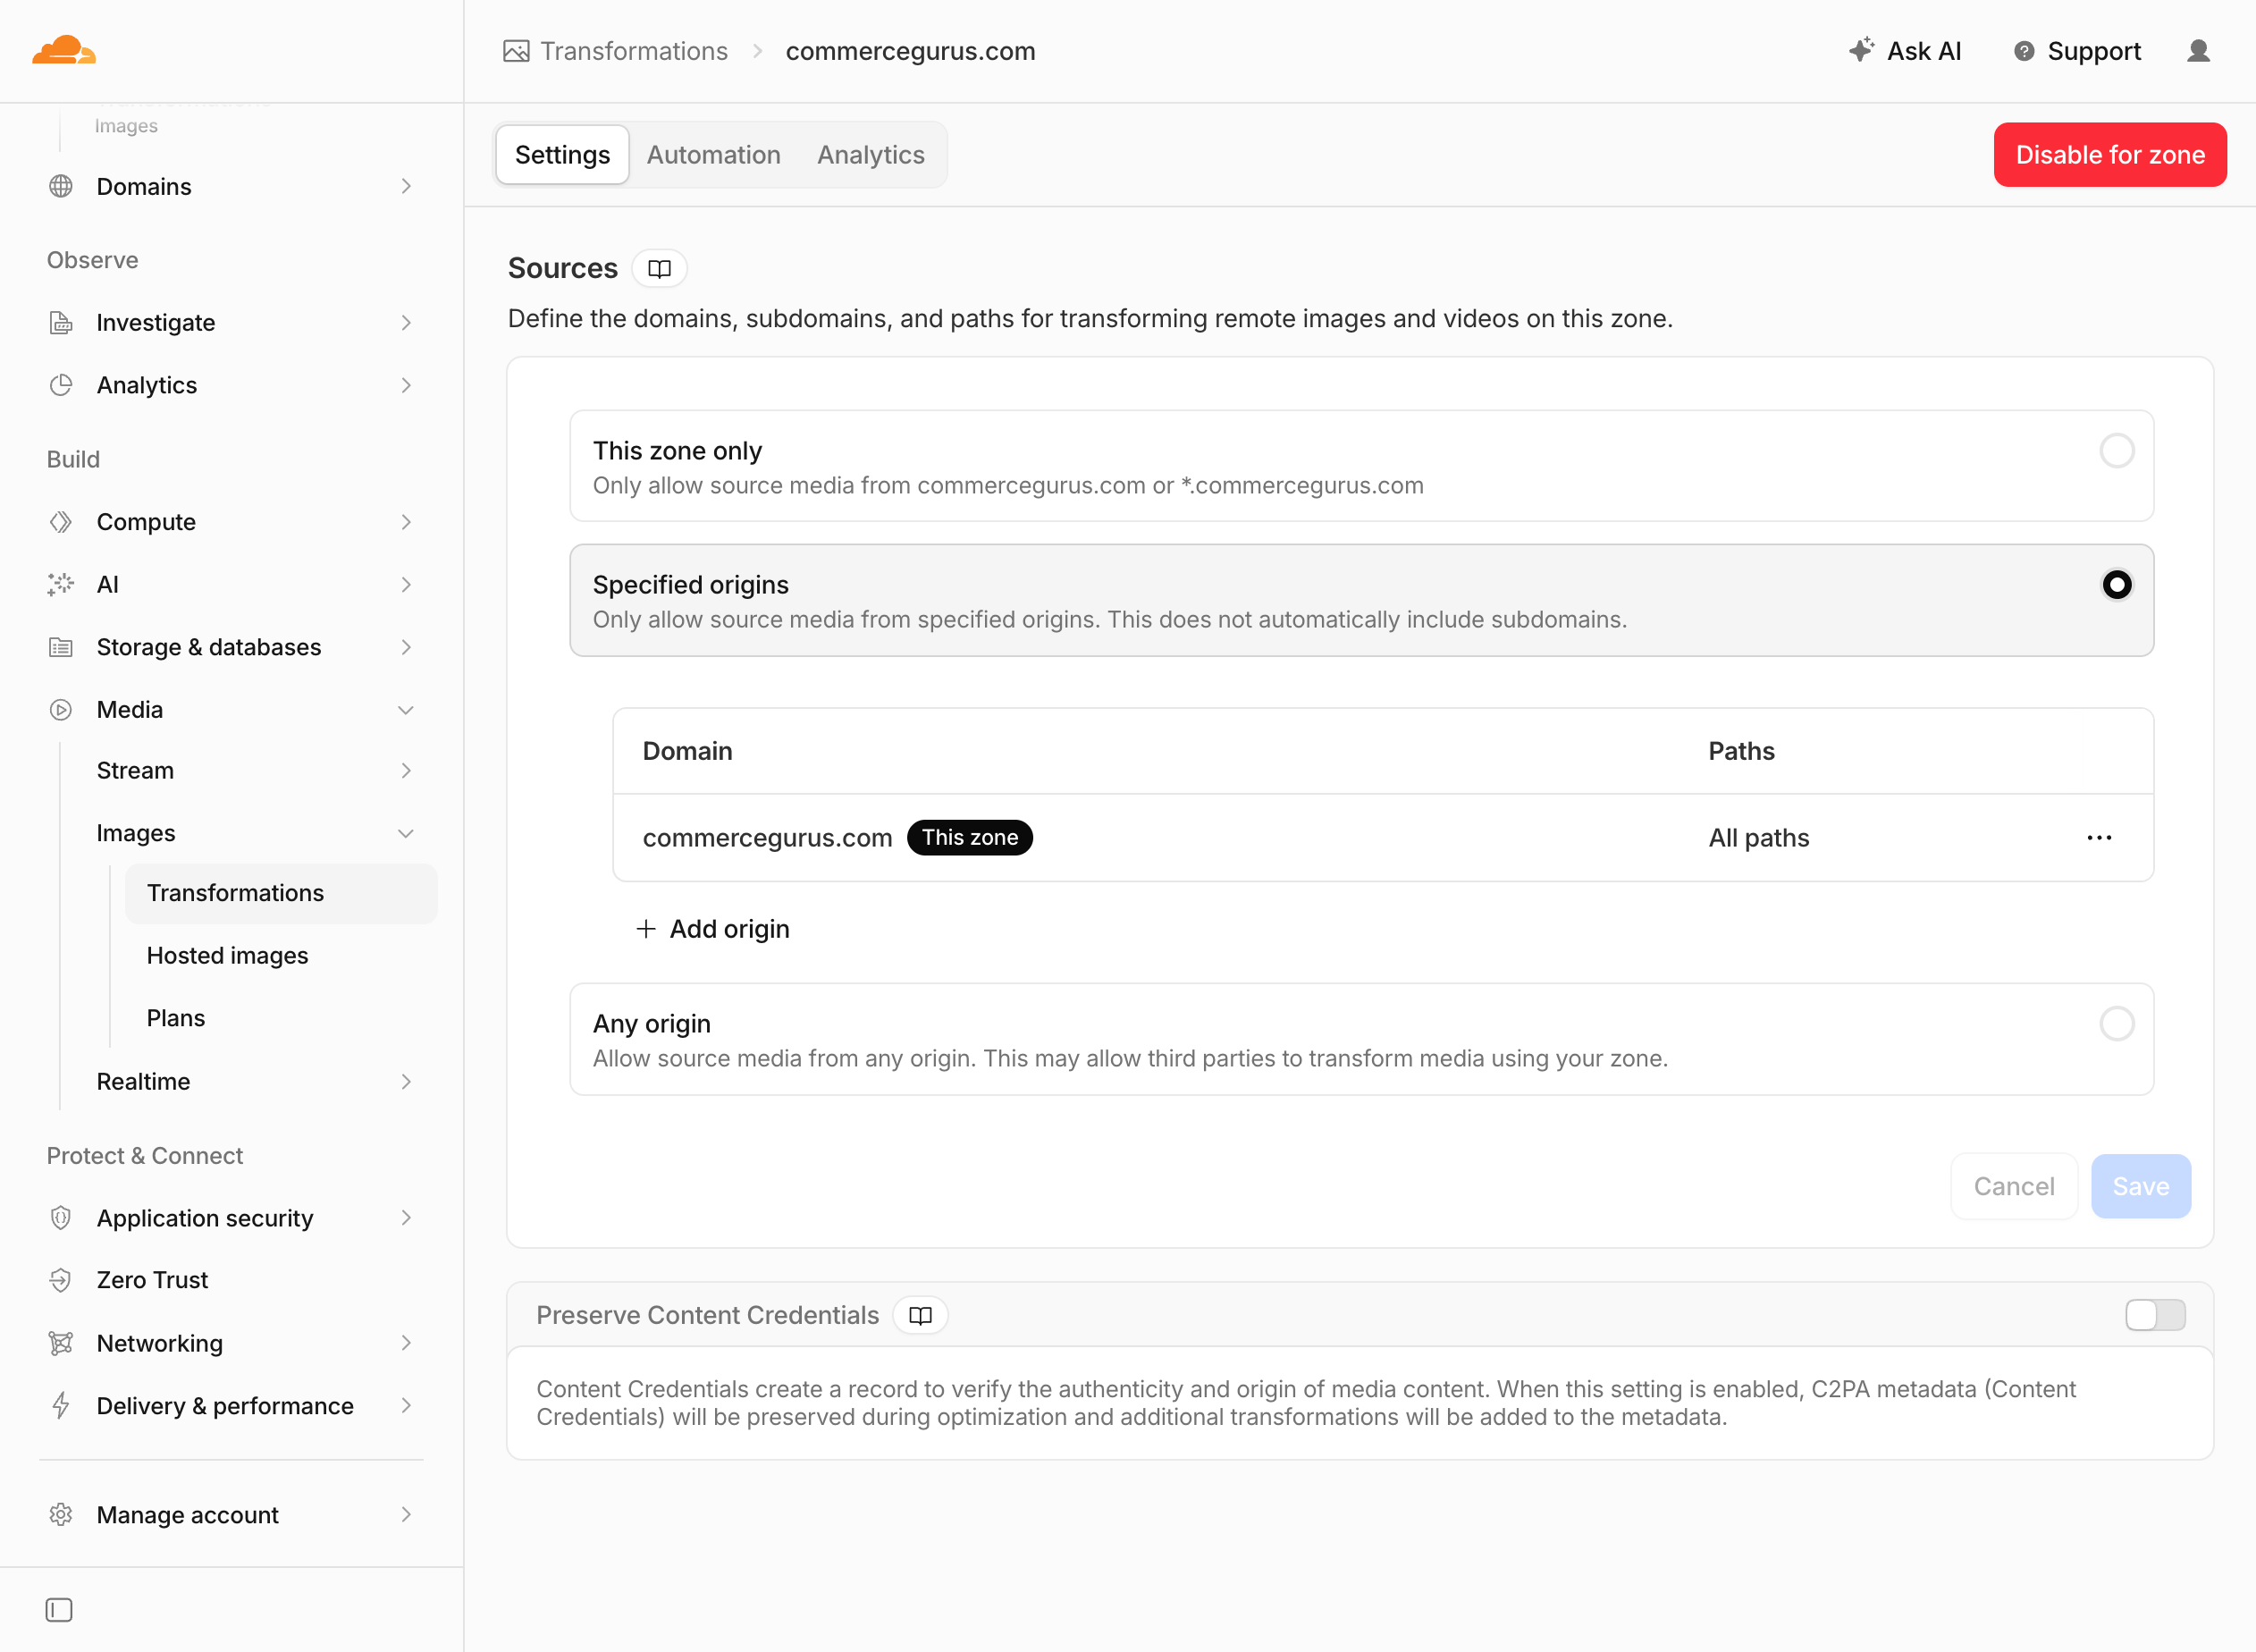Collapse the Images submenu chevron

pyautogui.click(x=406, y=833)
